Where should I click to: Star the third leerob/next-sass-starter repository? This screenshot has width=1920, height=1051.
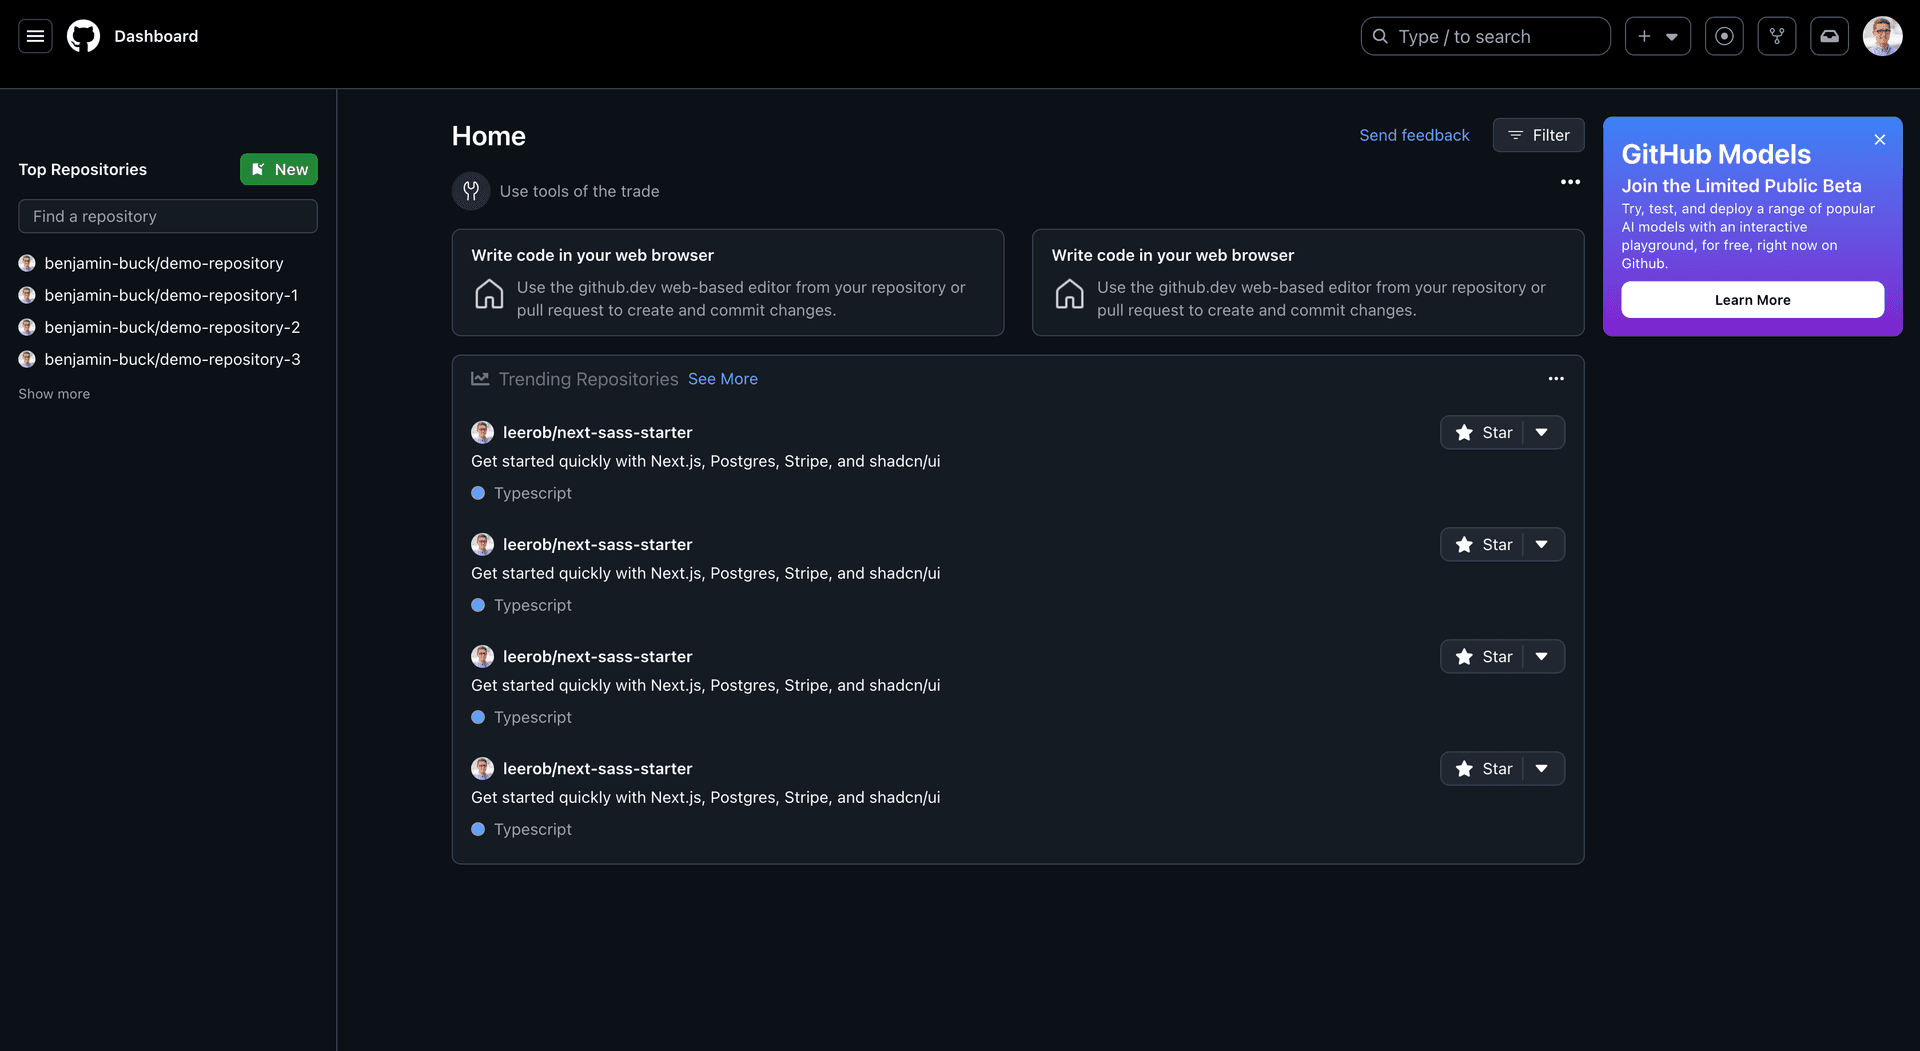[1483, 656]
